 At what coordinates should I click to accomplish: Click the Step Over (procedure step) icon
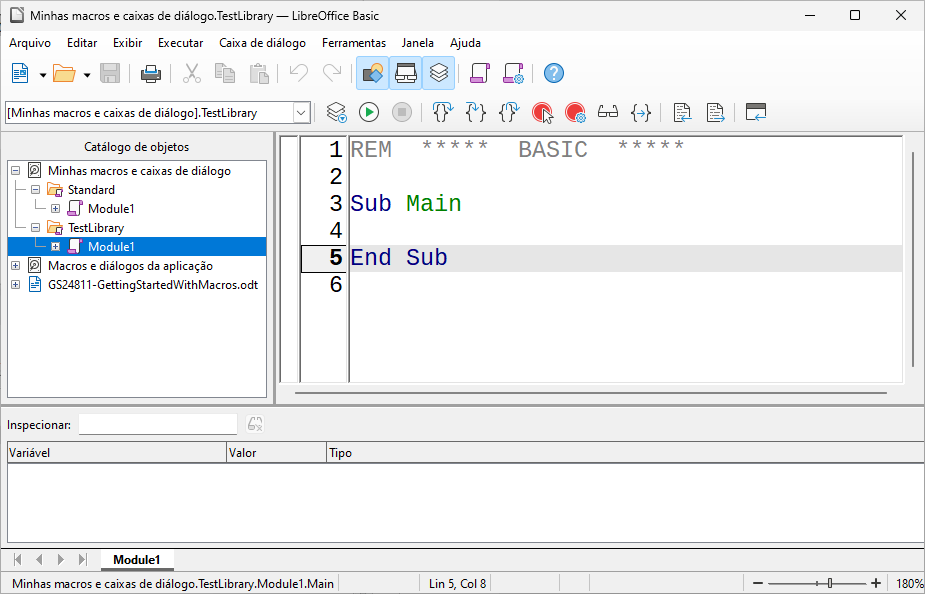[442, 112]
